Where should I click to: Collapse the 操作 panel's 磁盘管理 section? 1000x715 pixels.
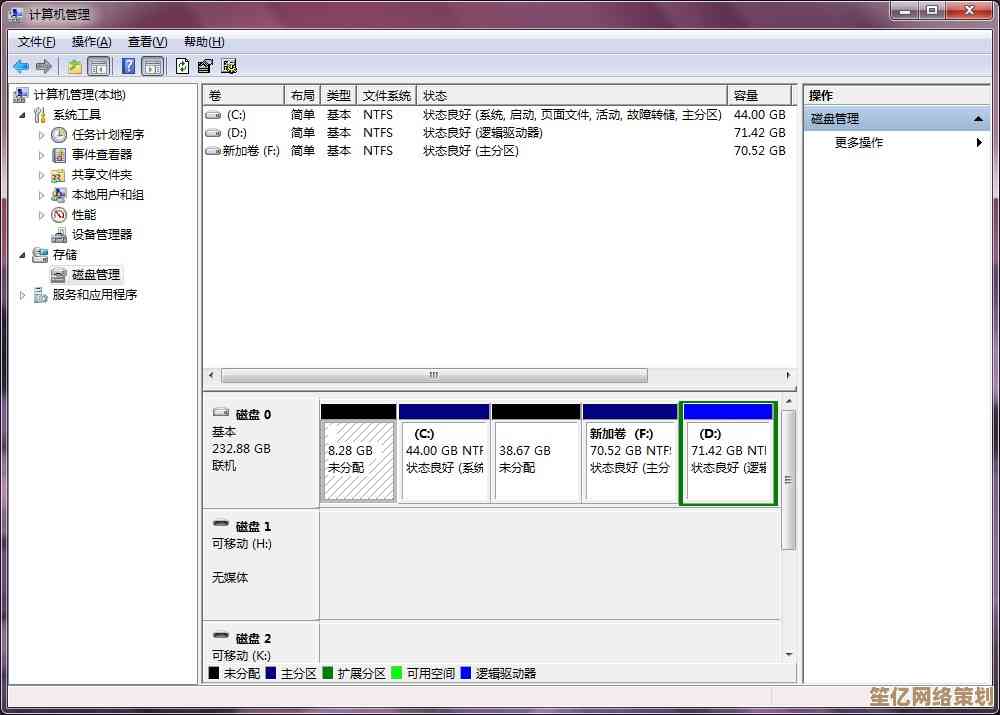pos(979,119)
